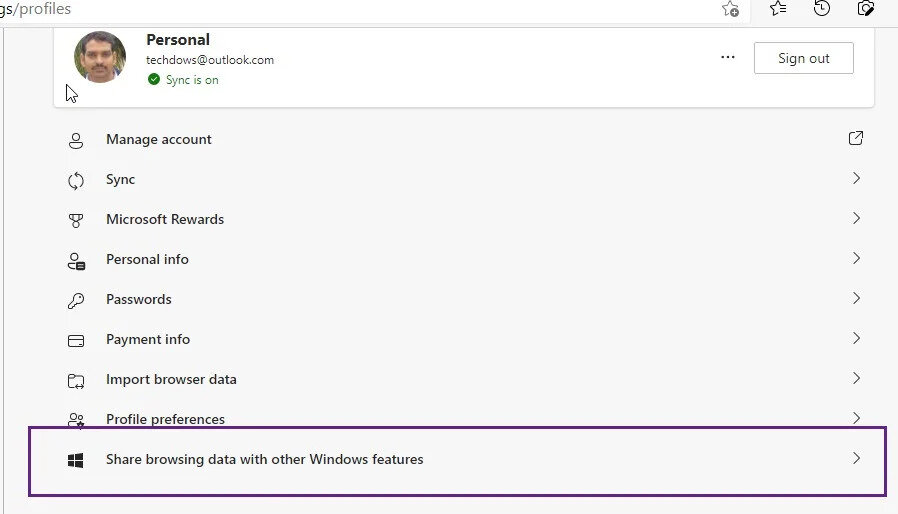Image resolution: width=898 pixels, height=514 pixels.
Task: Click the Personal info icon
Action: tap(76, 261)
